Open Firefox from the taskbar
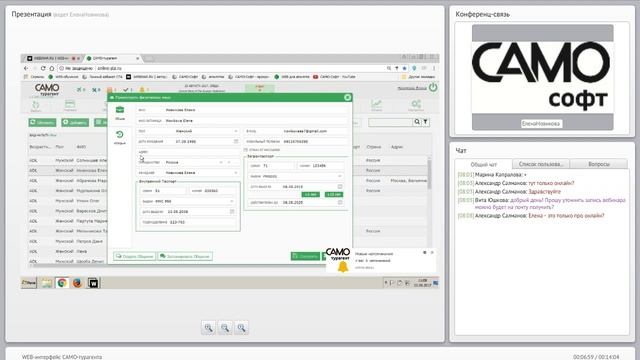 coord(77,283)
